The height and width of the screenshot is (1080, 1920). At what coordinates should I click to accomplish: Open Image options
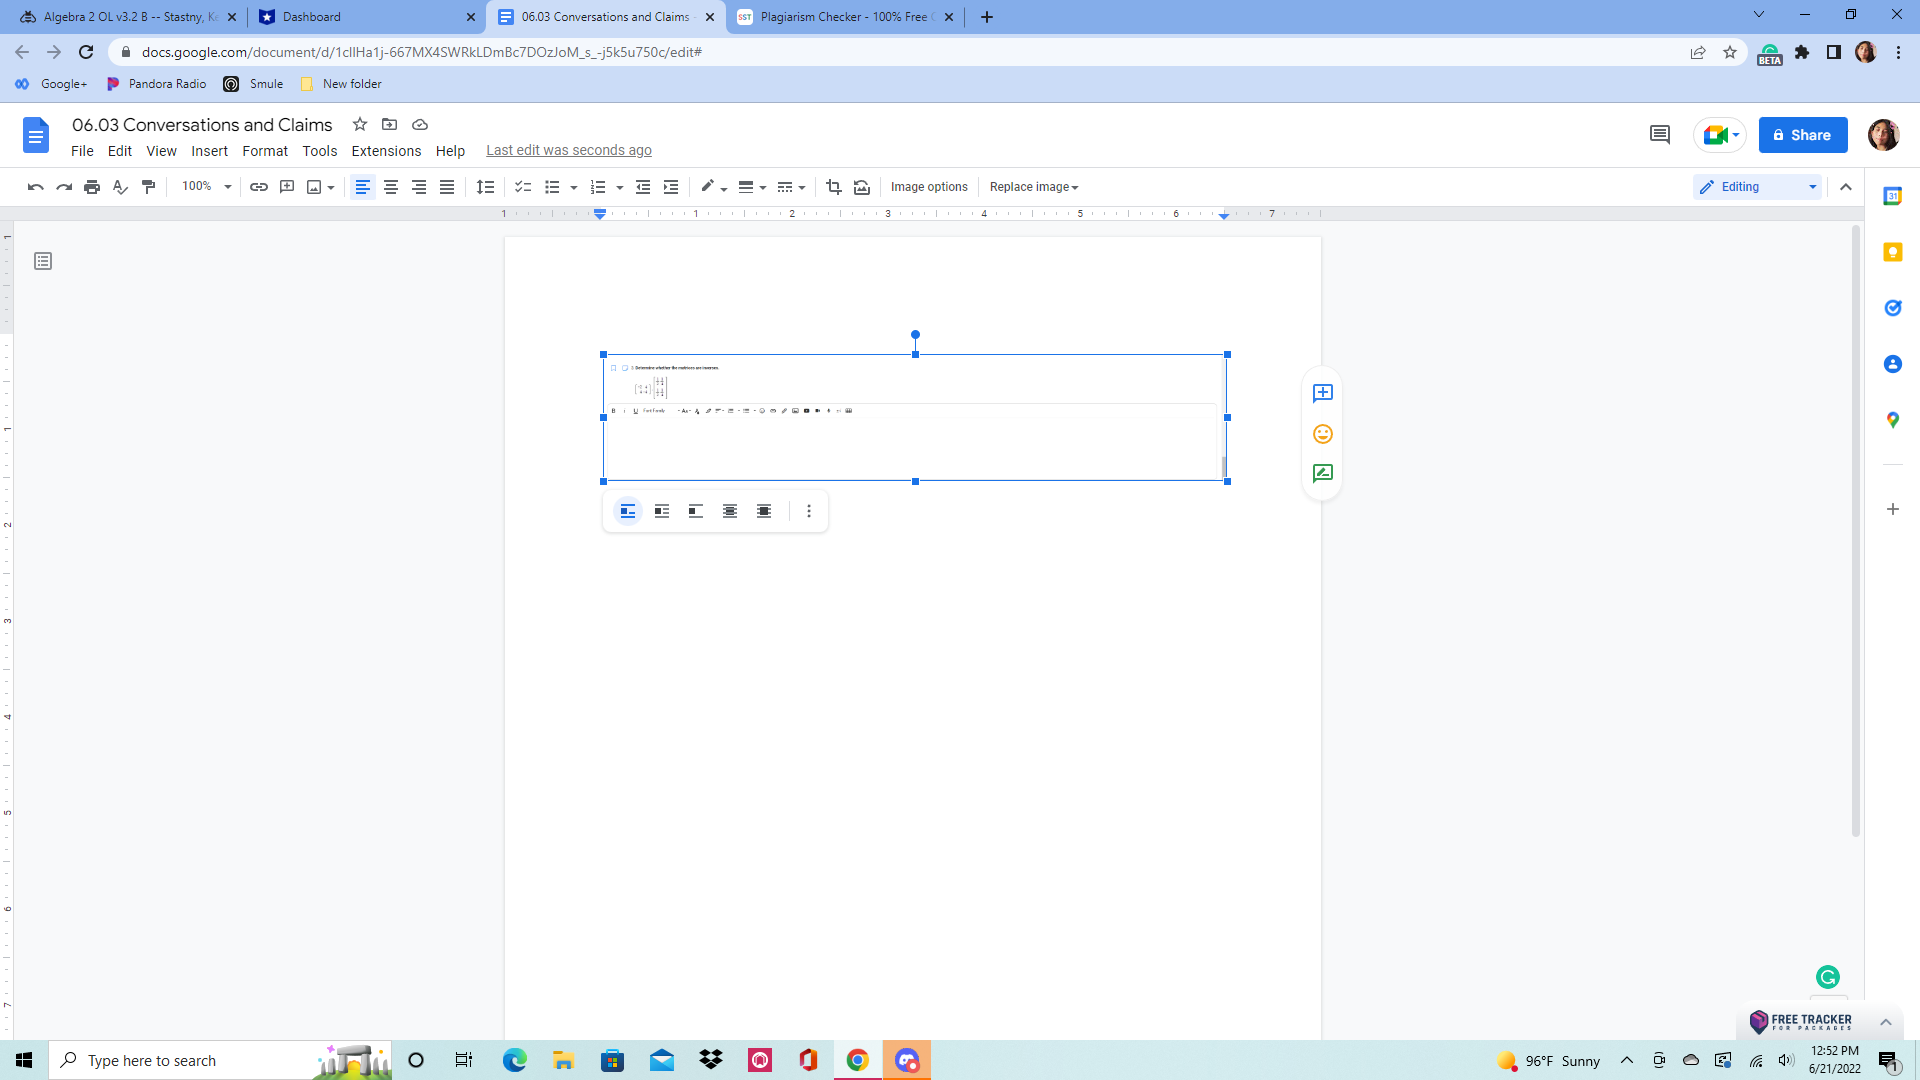coord(929,186)
